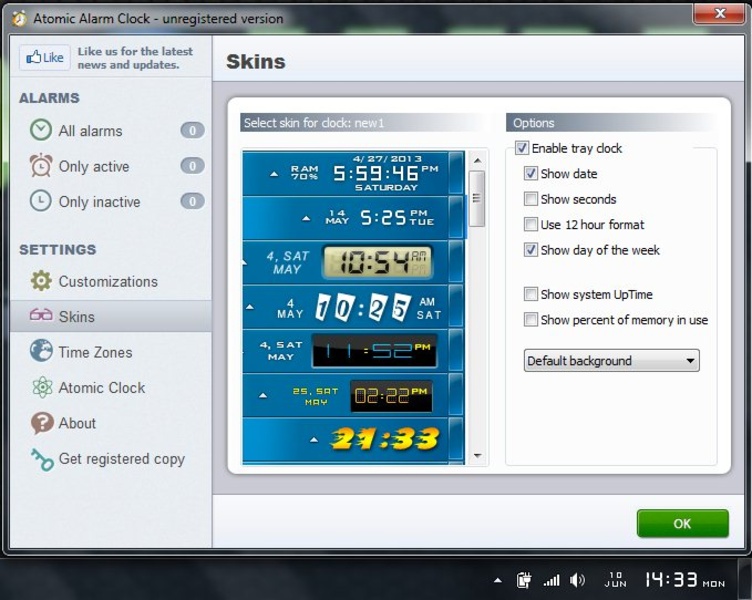The height and width of the screenshot is (600, 752).
Task: Click the Only inactive count badge
Action: pos(192,201)
